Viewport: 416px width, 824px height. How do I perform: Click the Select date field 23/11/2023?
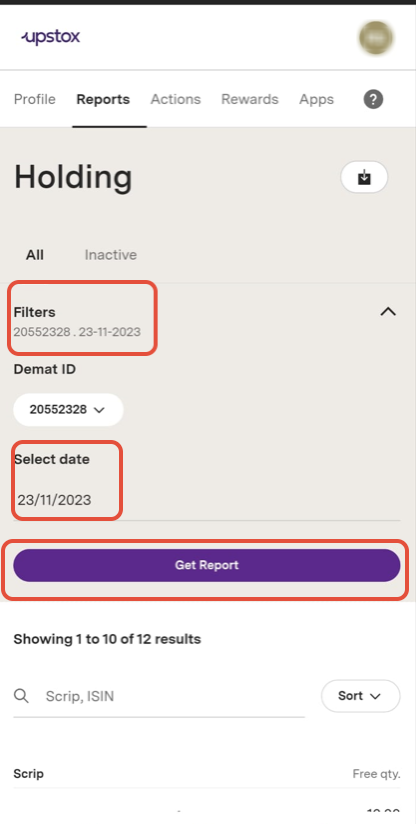[x=207, y=500]
